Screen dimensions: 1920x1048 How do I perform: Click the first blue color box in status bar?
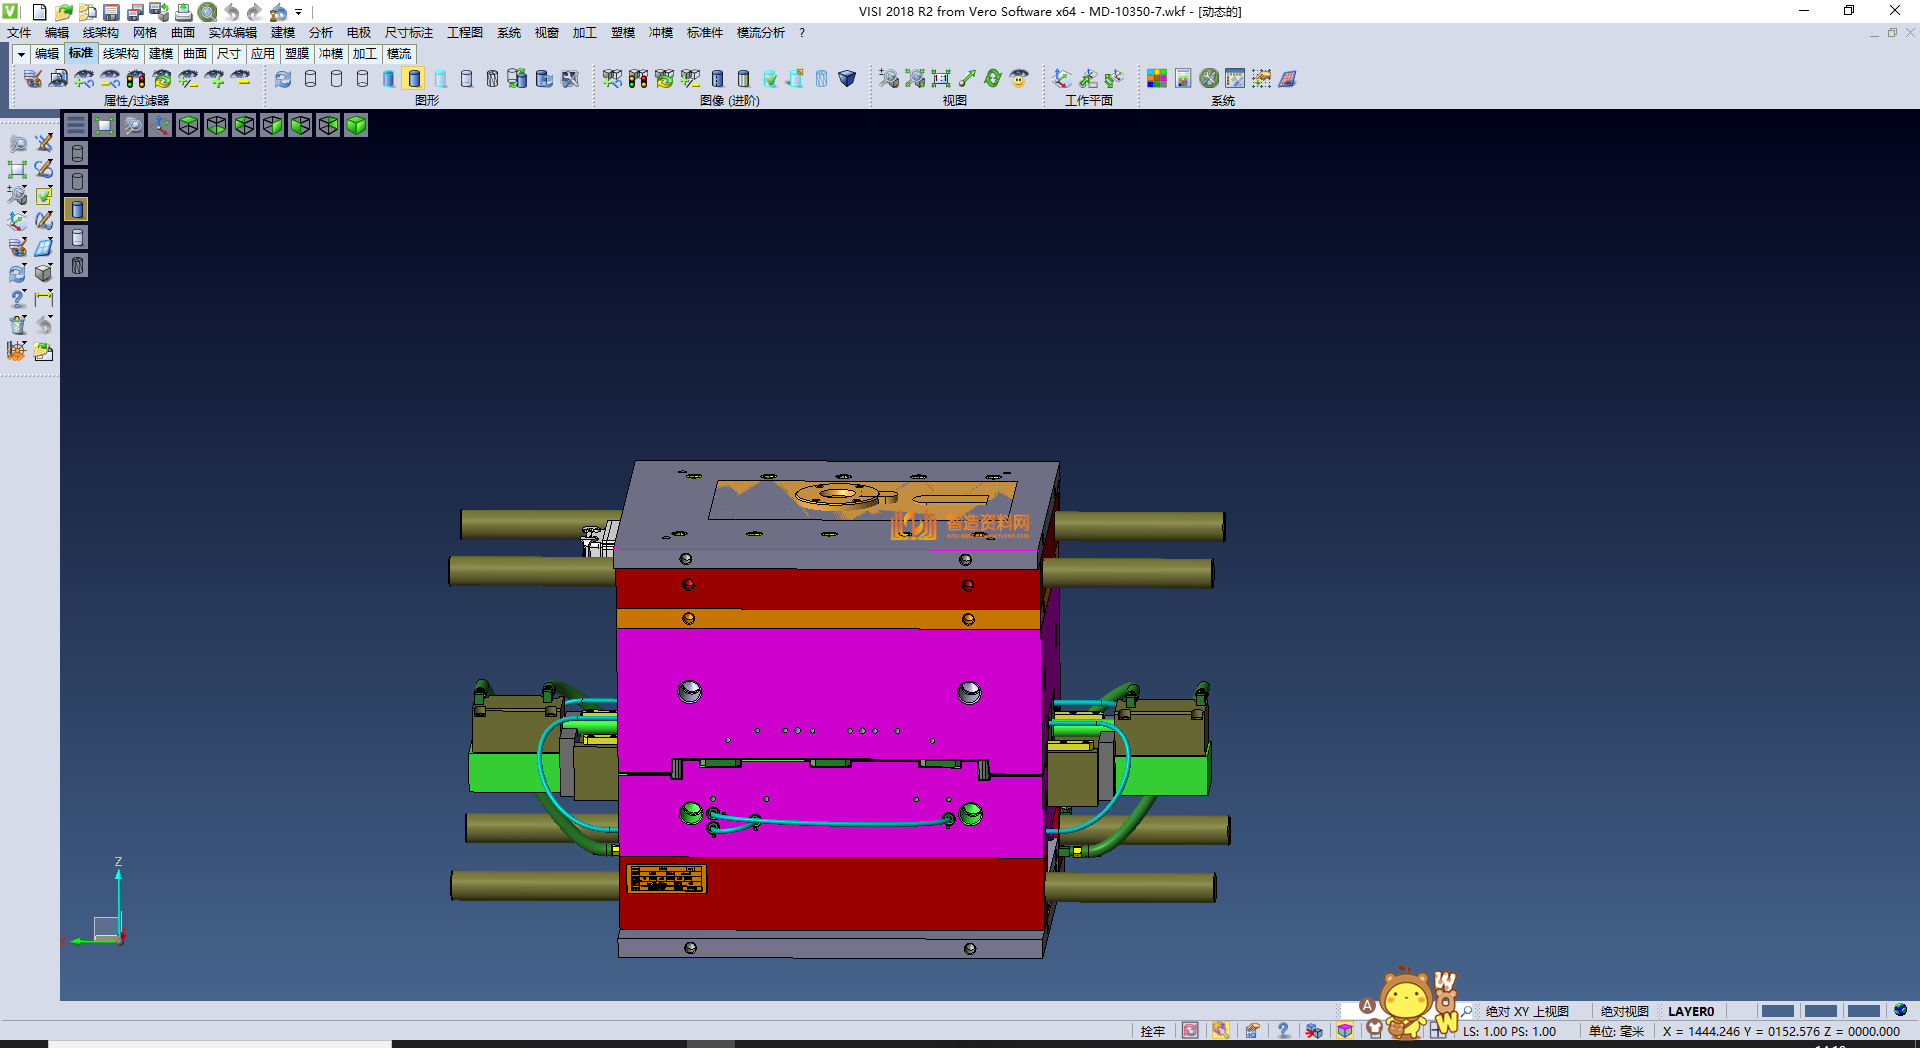point(1777,1011)
